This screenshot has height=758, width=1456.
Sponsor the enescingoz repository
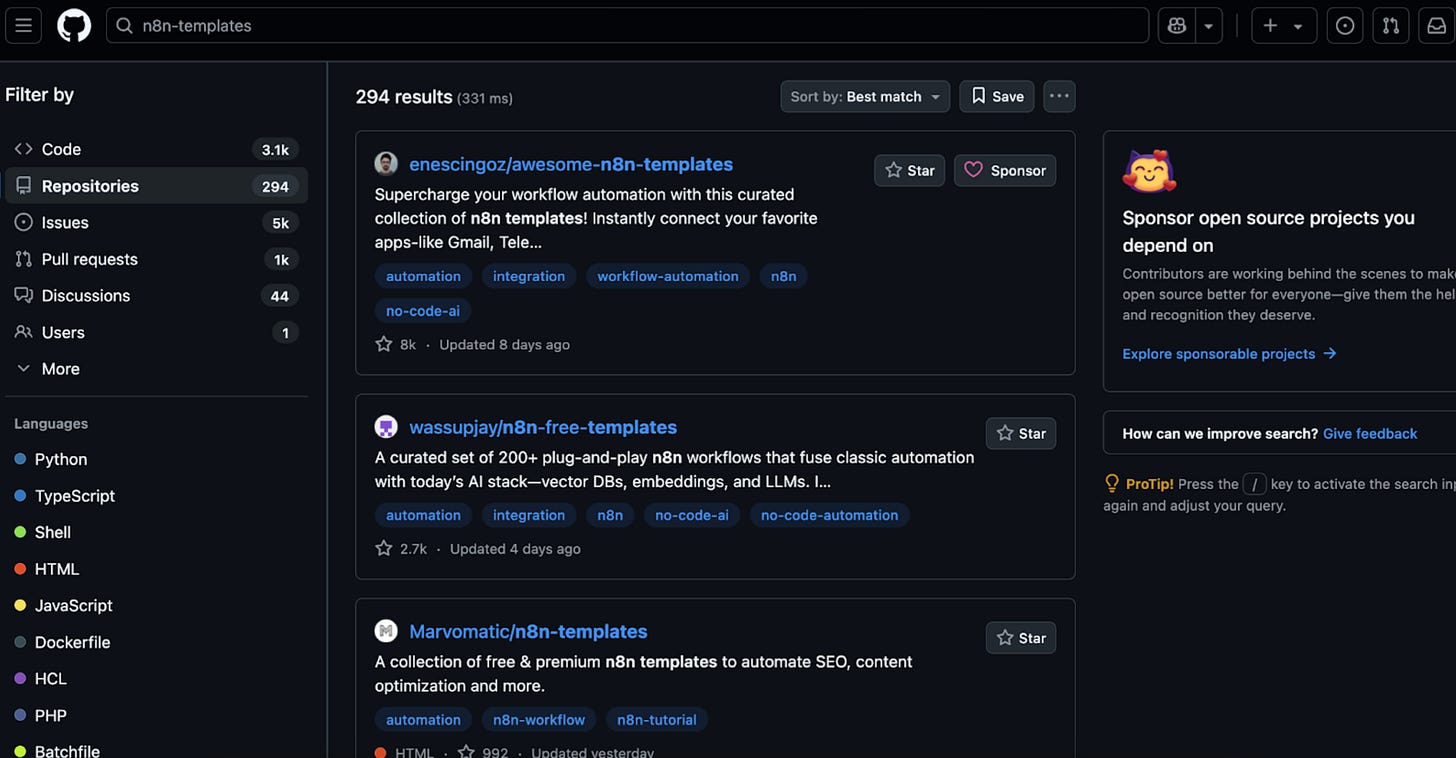pos(1005,171)
